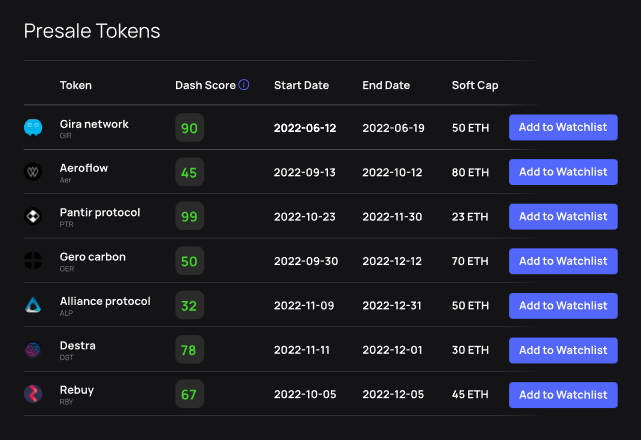Add Gira network to watchlist
641x440 pixels.
(563, 127)
